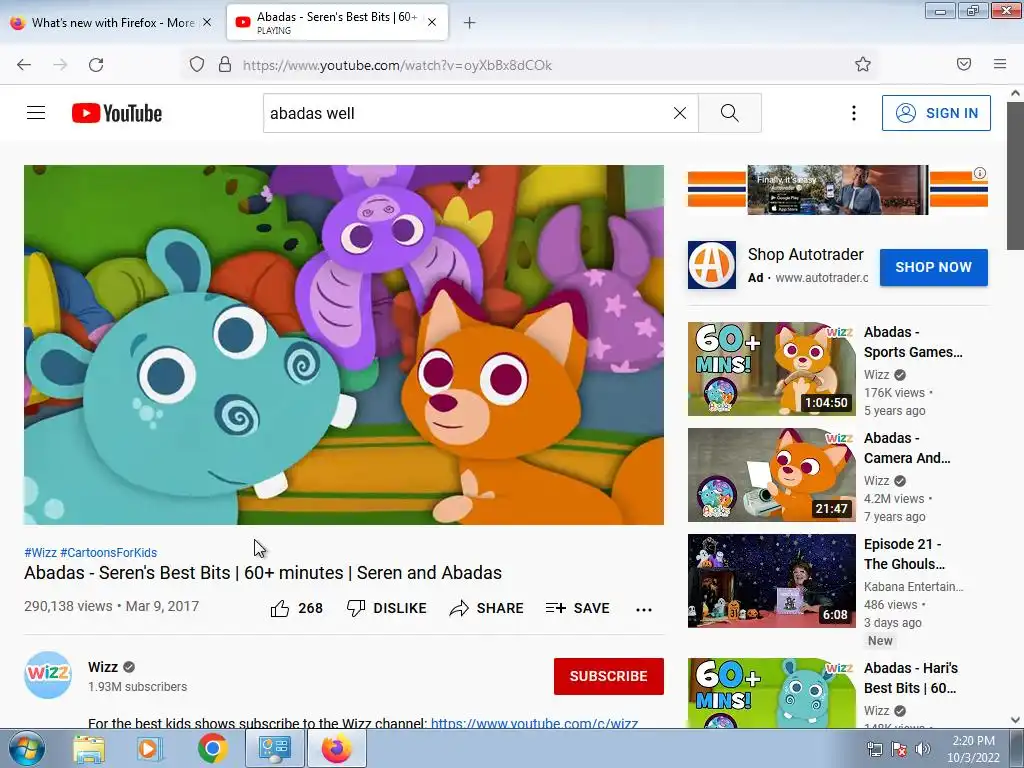The height and width of the screenshot is (768, 1024).
Task: Open Episode 21 The Ghouls video thumbnail
Action: click(771, 581)
